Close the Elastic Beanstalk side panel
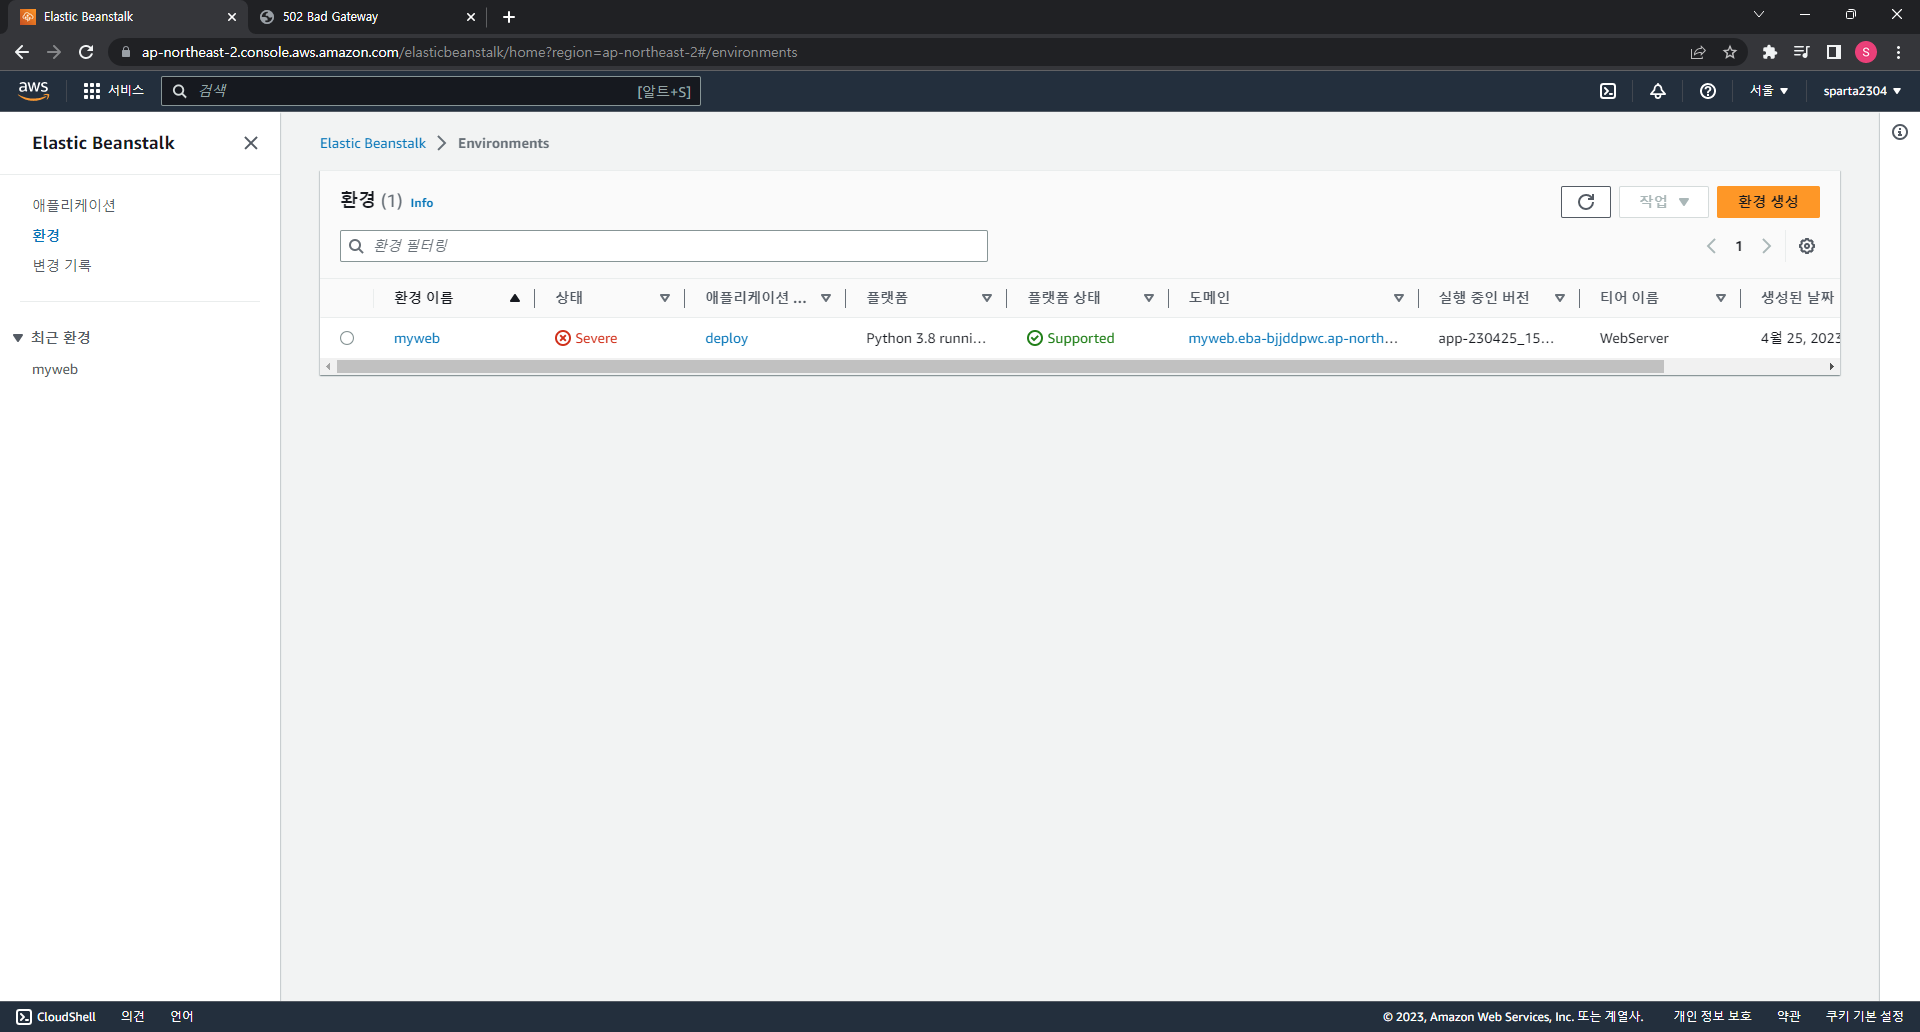 click(x=251, y=143)
